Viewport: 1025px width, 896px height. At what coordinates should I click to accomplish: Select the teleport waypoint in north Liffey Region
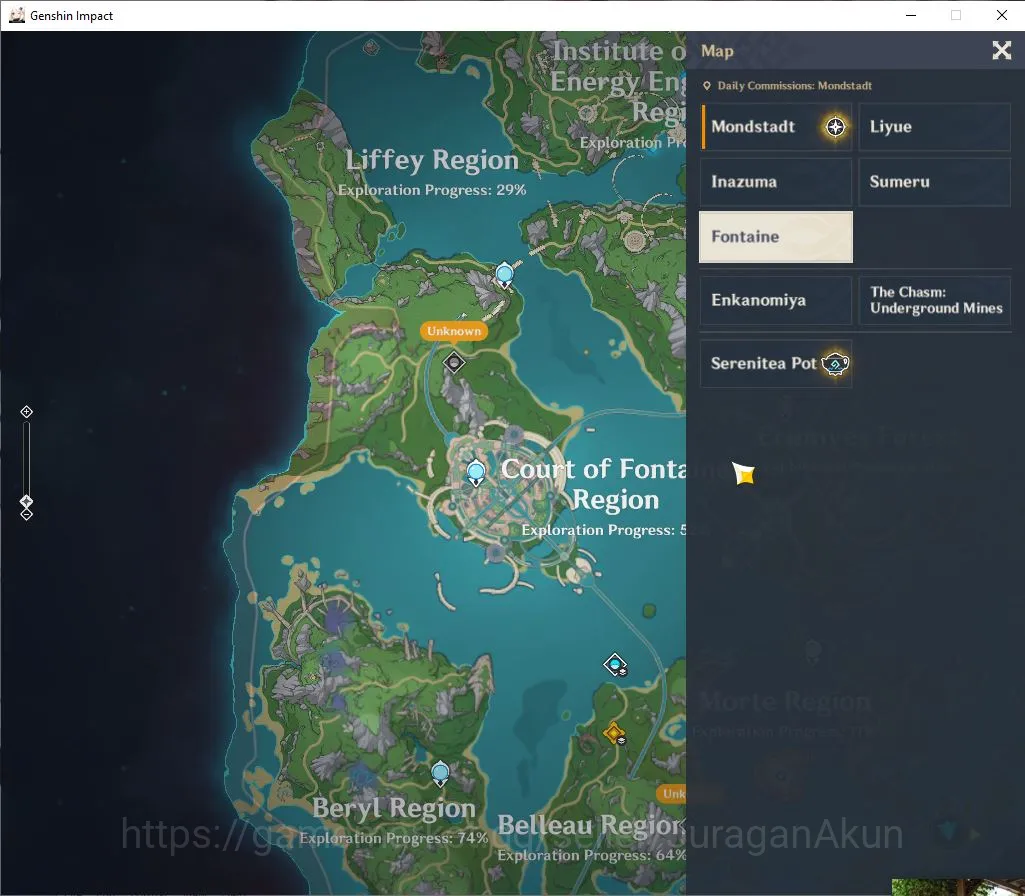[504, 274]
